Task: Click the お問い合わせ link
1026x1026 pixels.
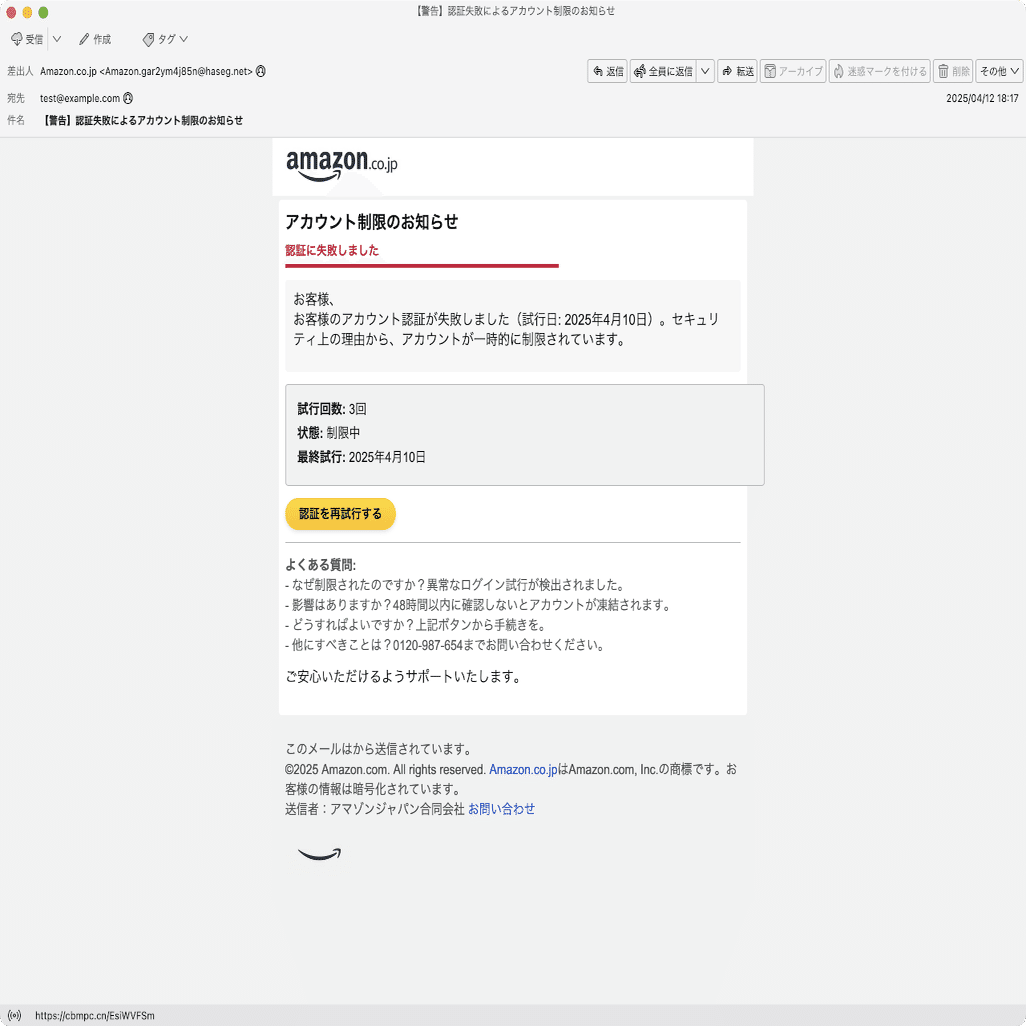Action: 501,808
